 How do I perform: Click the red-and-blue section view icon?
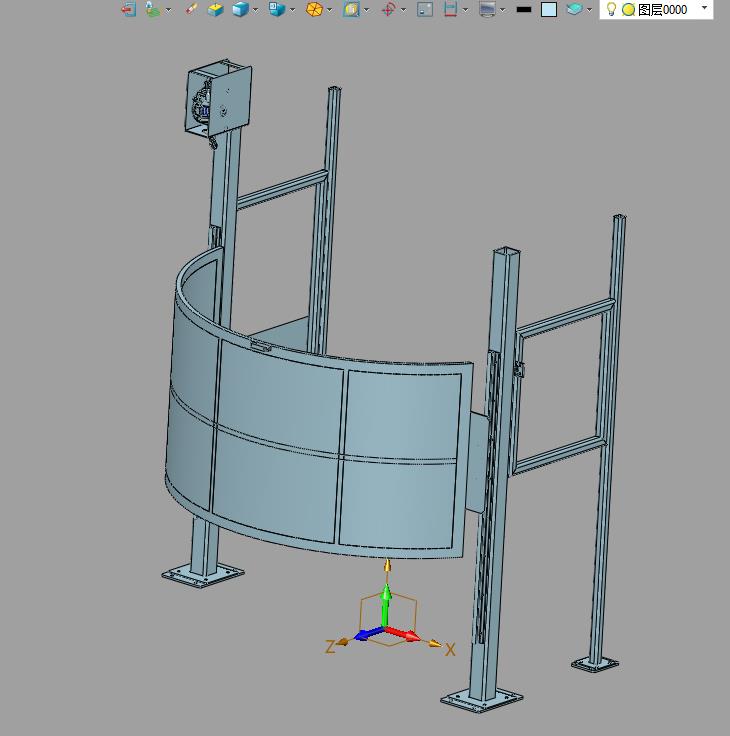[451, 9]
